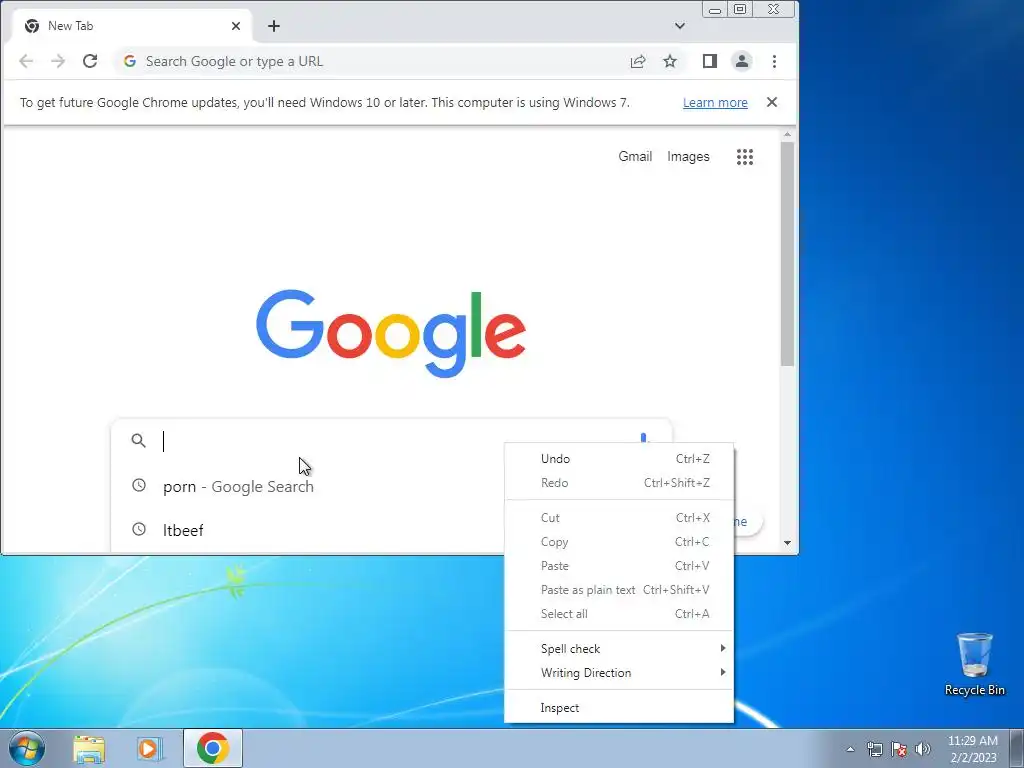Click the Action Center flag icon
The image size is (1024, 768).
tap(899, 749)
